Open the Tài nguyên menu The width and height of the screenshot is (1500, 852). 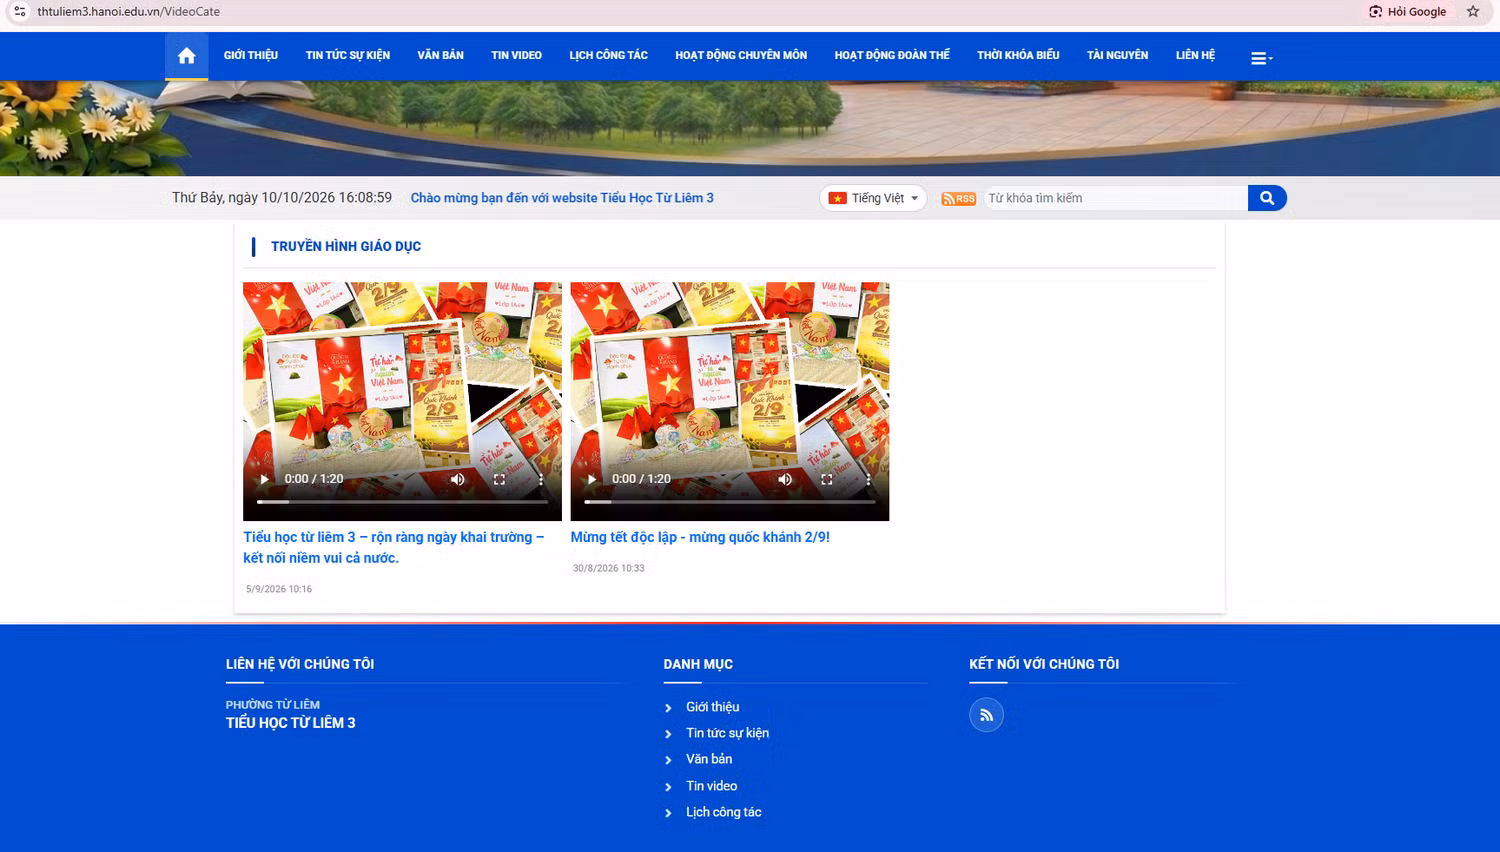[1117, 56]
